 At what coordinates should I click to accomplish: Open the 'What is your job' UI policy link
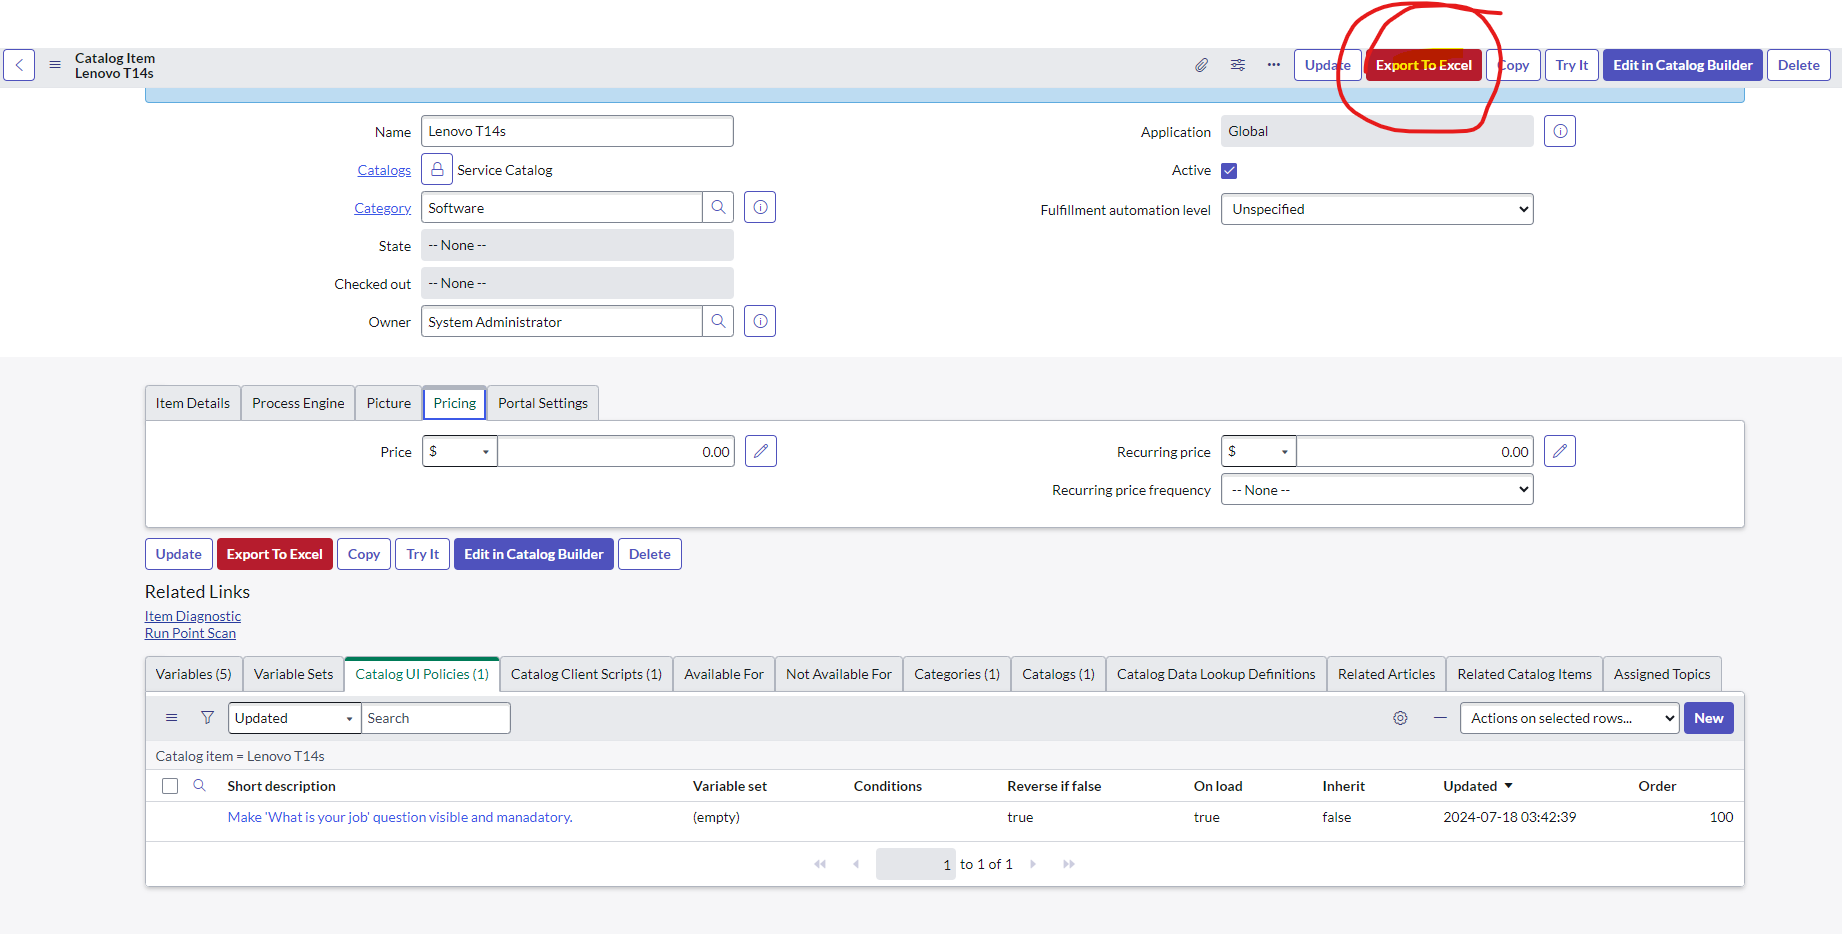click(400, 817)
